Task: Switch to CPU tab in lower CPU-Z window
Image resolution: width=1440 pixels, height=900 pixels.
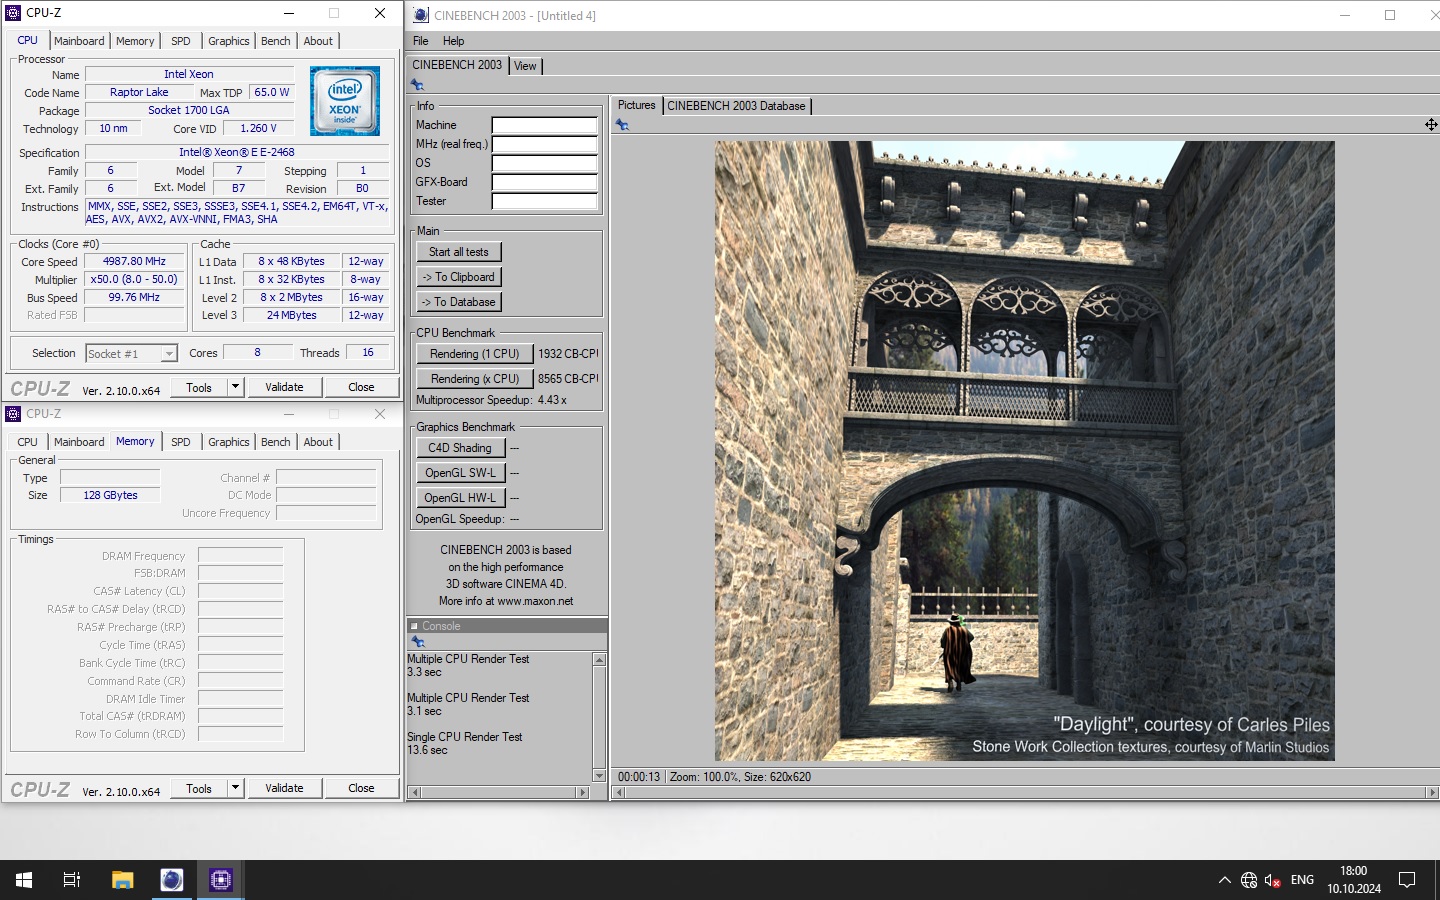Action: [28, 442]
